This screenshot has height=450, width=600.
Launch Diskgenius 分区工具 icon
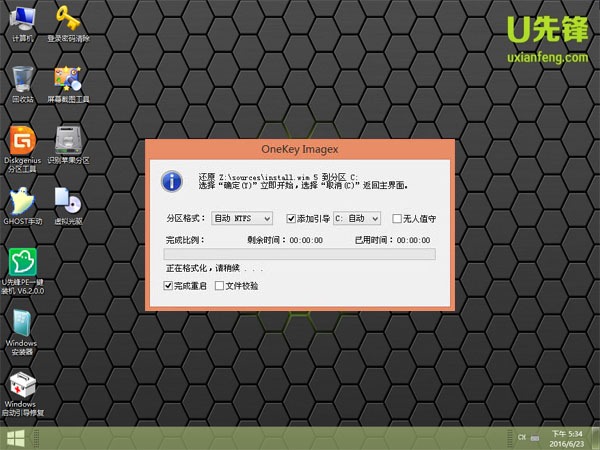coord(22,149)
